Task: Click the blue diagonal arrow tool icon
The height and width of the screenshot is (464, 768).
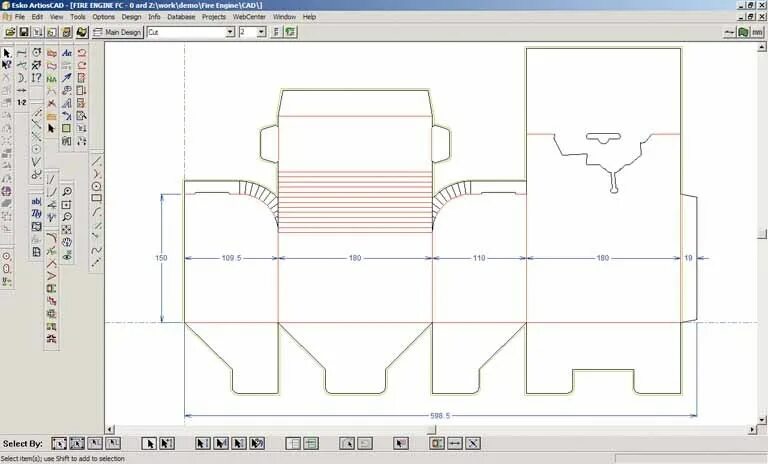Action: pos(67,78)
